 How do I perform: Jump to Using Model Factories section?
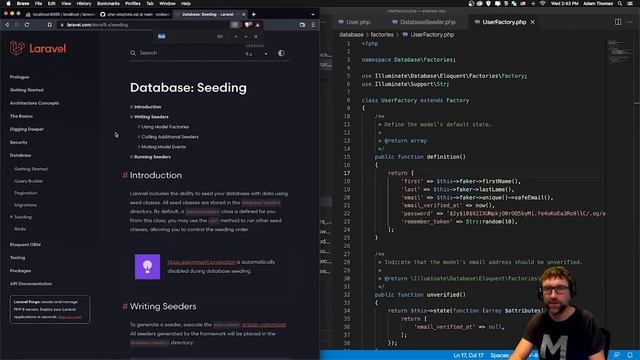(165, 127)
